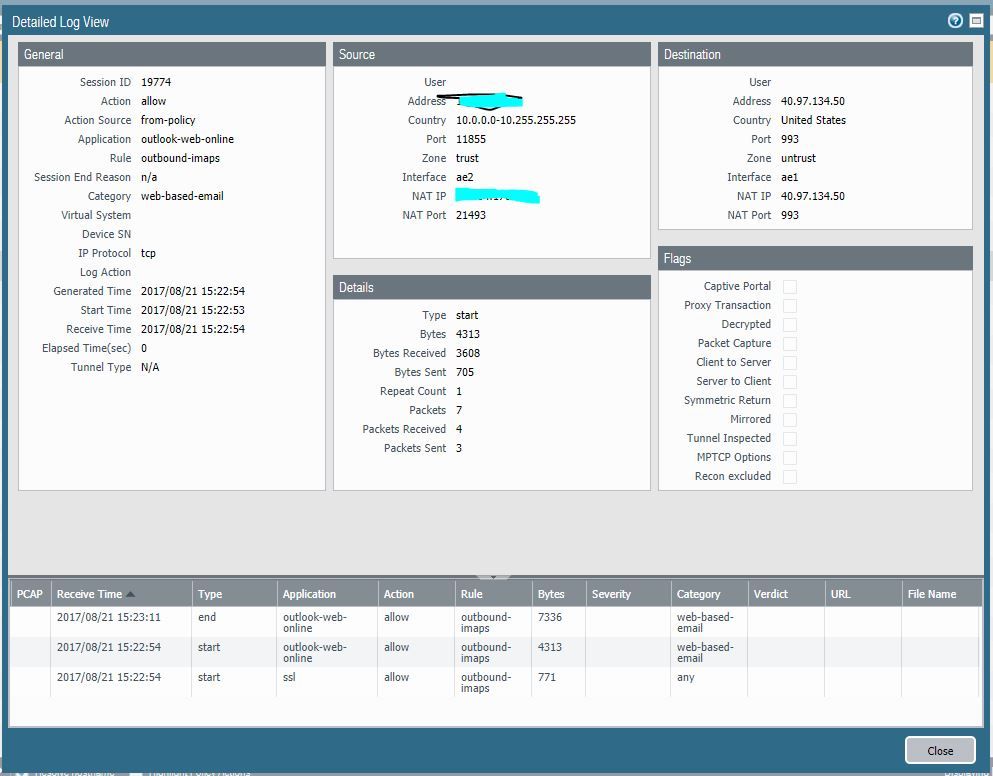993x776 pixels.
Task: Check the Decrypted flag box
Action: coord(790,325)
